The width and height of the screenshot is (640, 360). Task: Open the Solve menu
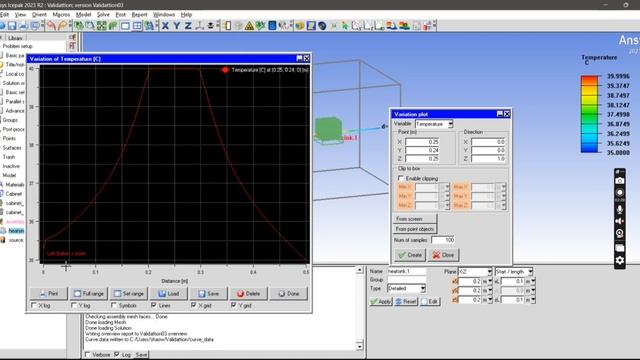(x=103, y=14)
